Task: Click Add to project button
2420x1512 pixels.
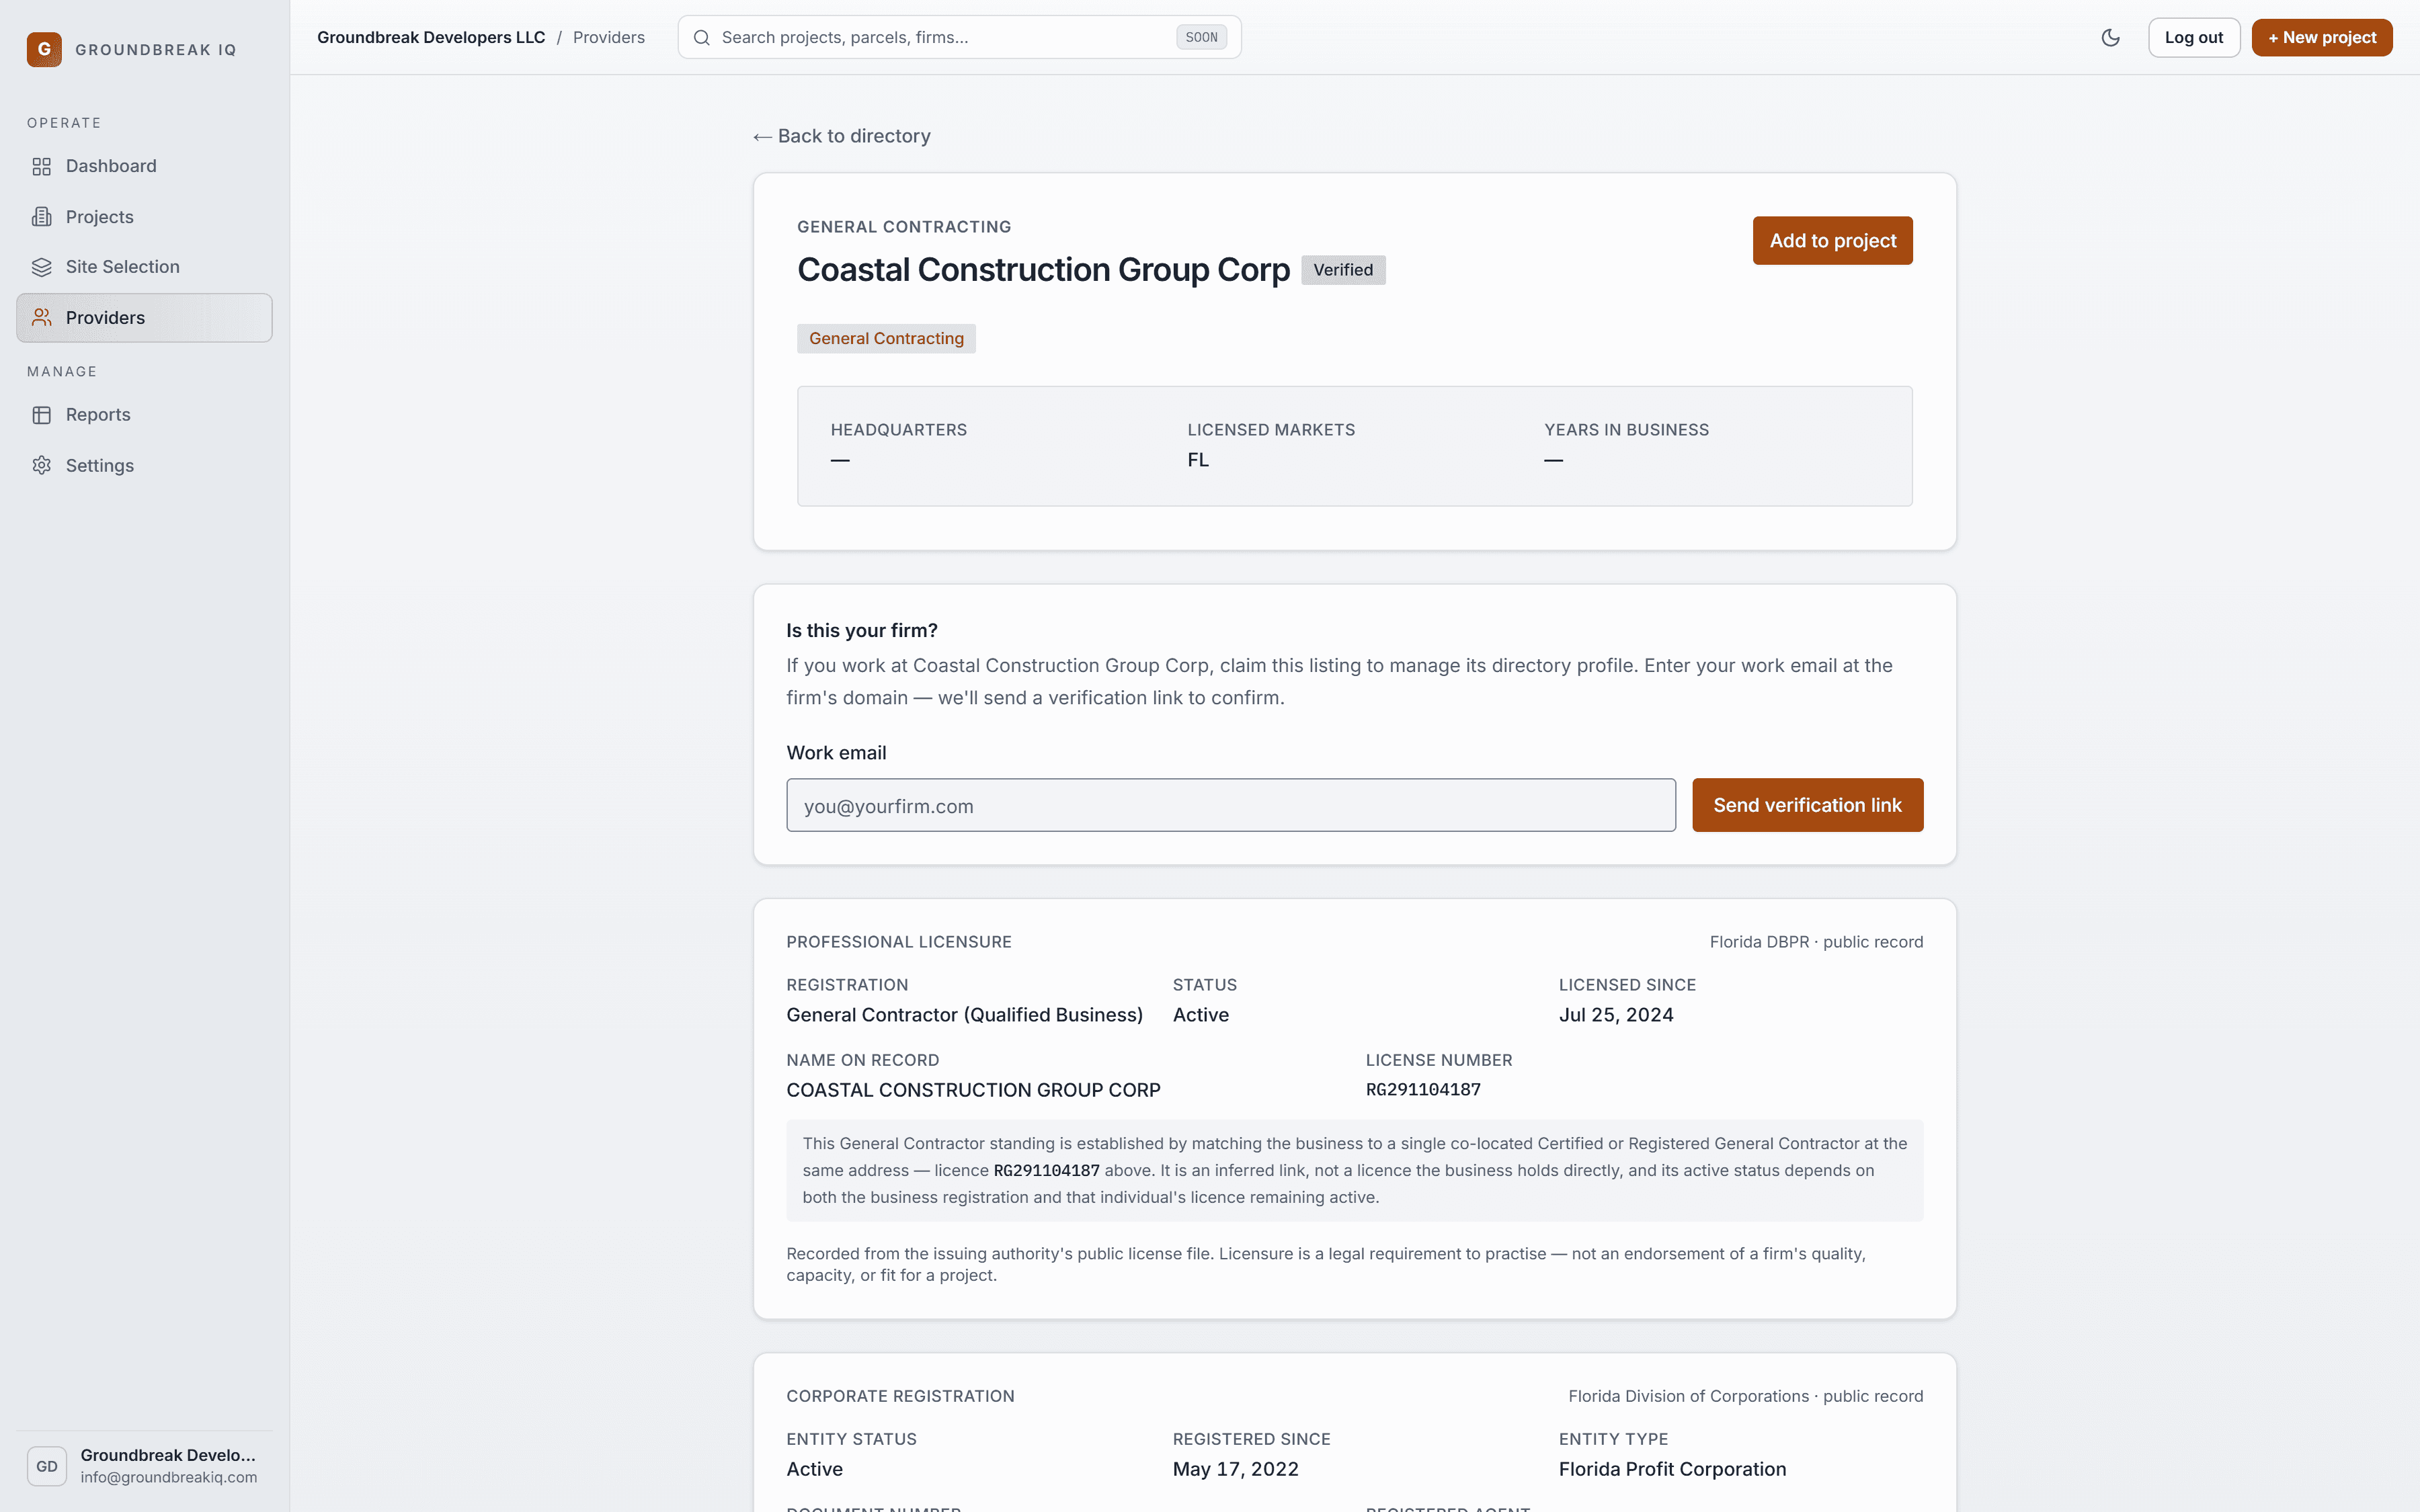Action: click(1832, 240)
